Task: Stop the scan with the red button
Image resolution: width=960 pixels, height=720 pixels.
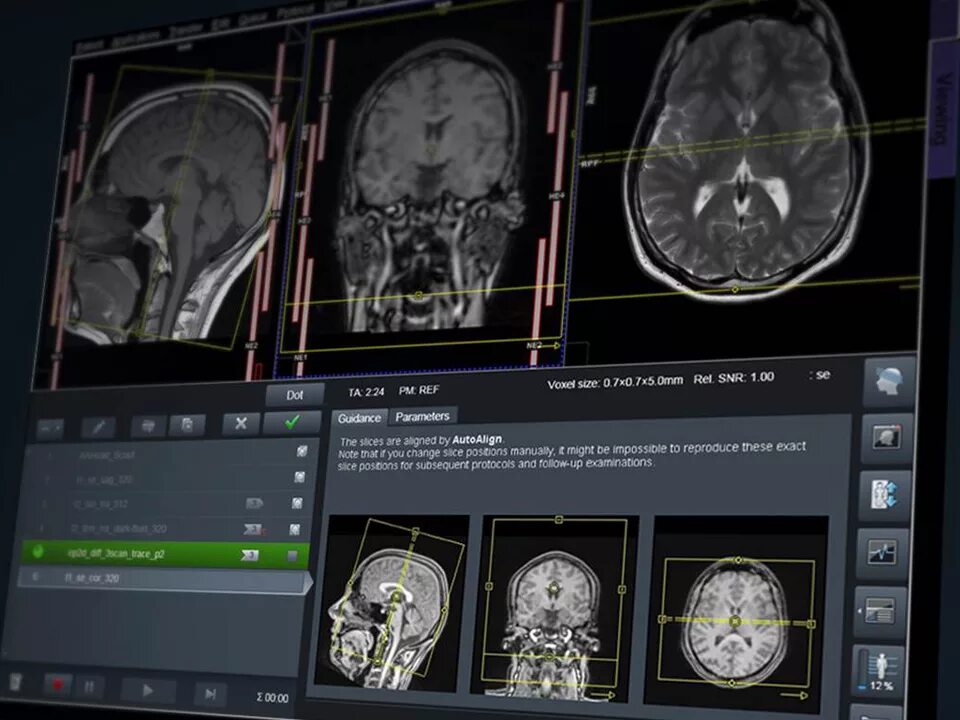Action: (58, 684)
